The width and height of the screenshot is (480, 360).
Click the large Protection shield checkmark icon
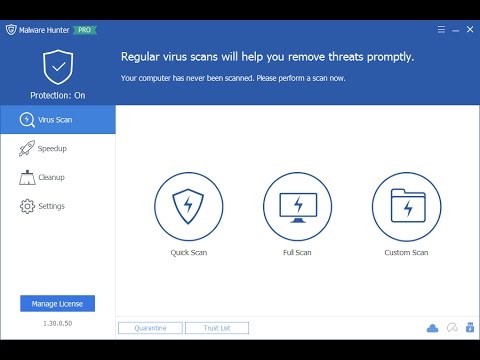(x=58, y=67)
